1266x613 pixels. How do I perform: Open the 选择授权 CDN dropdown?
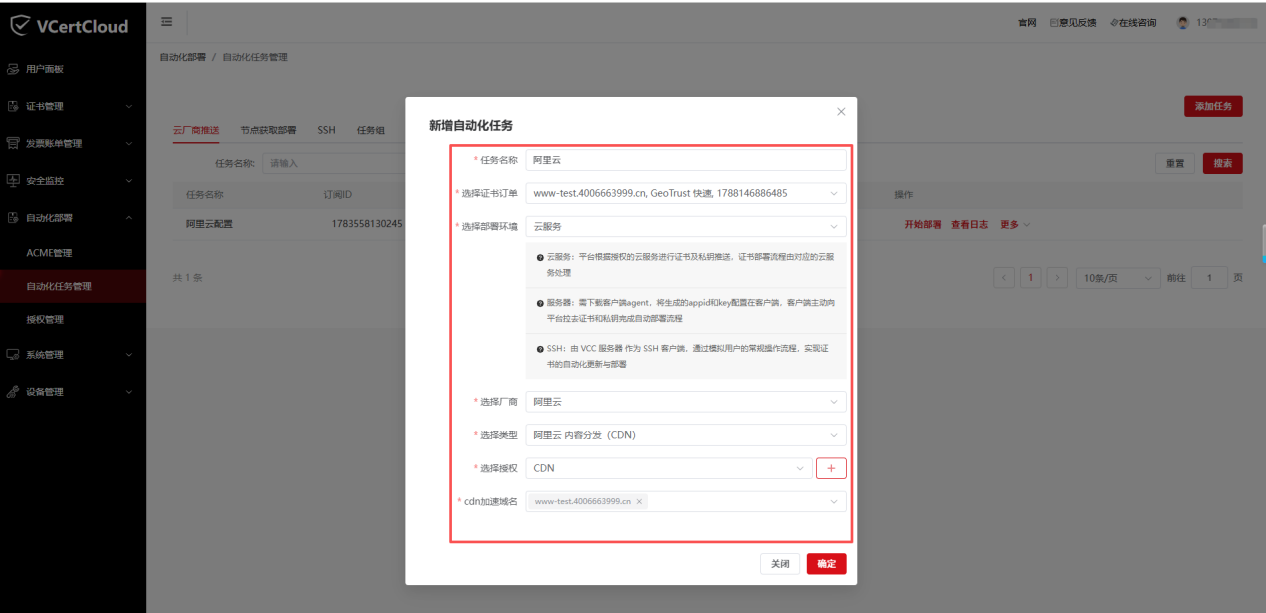click(669, 468)
